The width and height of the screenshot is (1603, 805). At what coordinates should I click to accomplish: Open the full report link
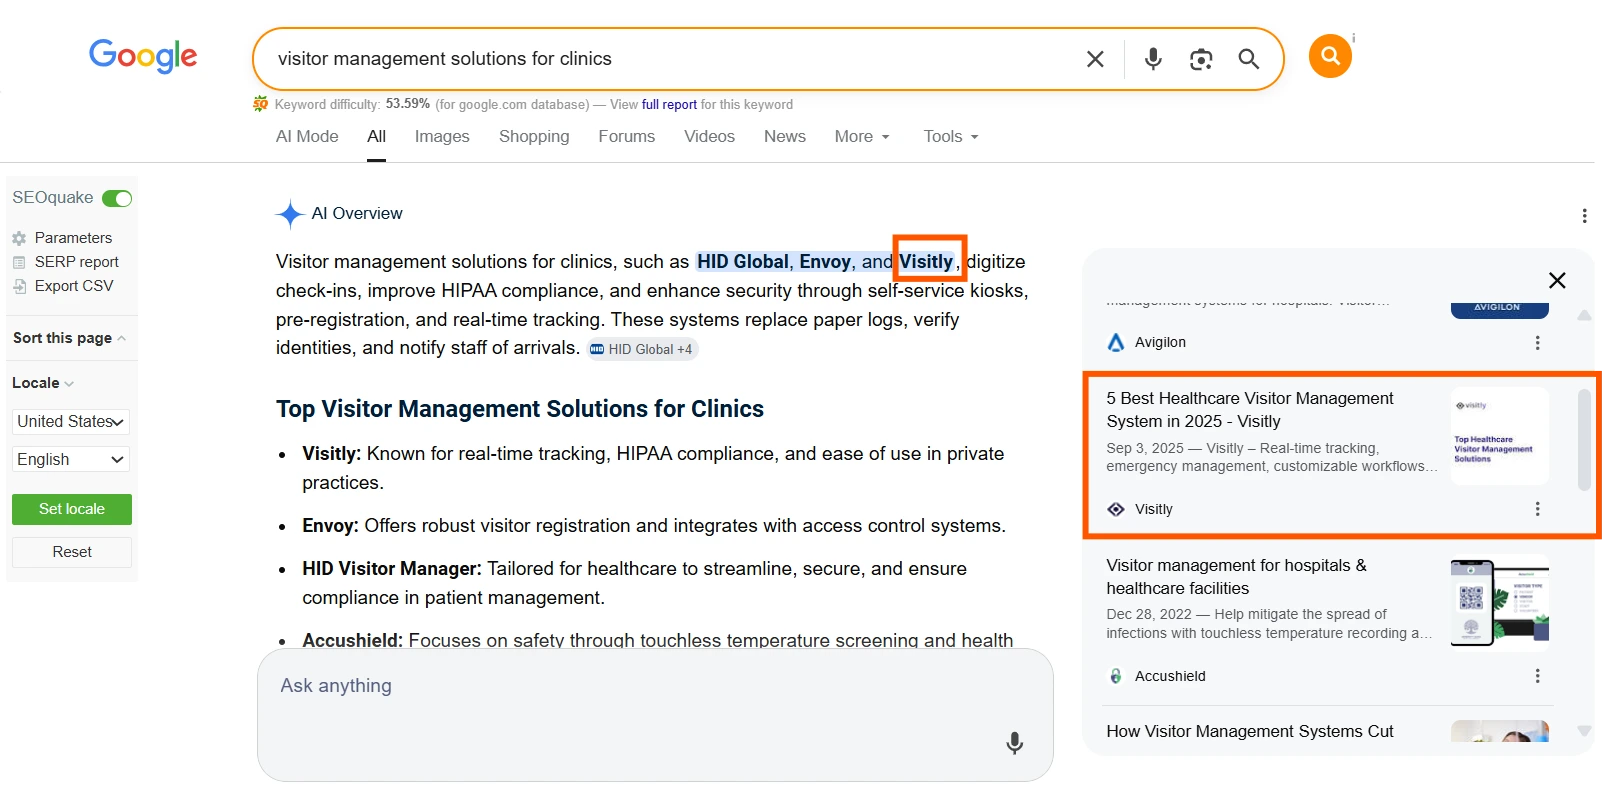tap(669, 104)
